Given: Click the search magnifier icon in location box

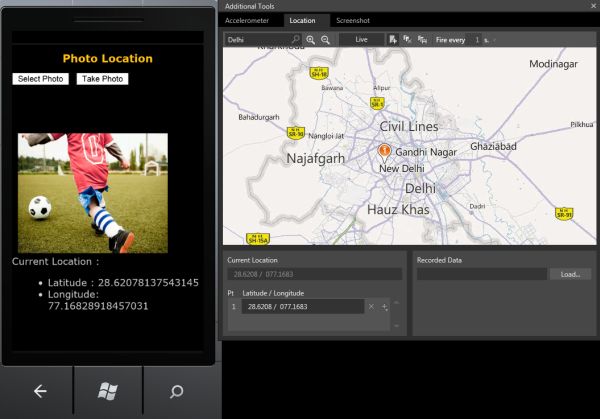Looking at the screenshot, I should (295, 39).
